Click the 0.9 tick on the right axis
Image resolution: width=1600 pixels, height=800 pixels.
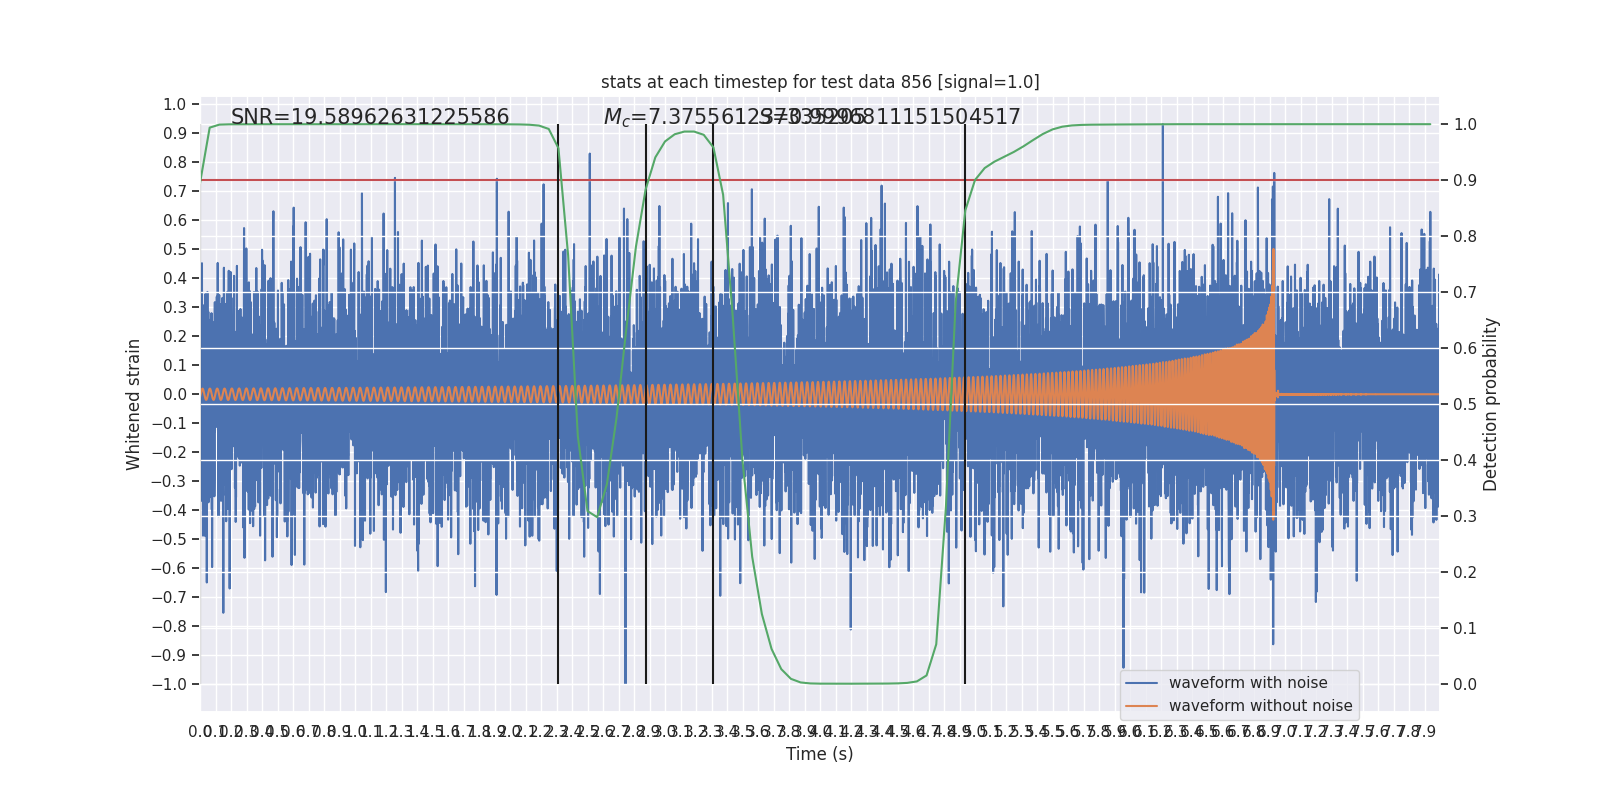click(1465, 180)
